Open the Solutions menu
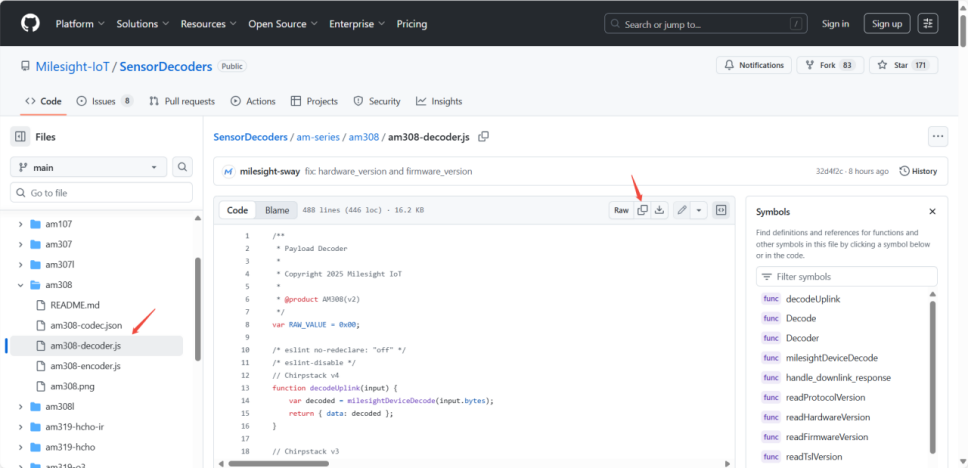The image size is (968, 468). (143, 24)
